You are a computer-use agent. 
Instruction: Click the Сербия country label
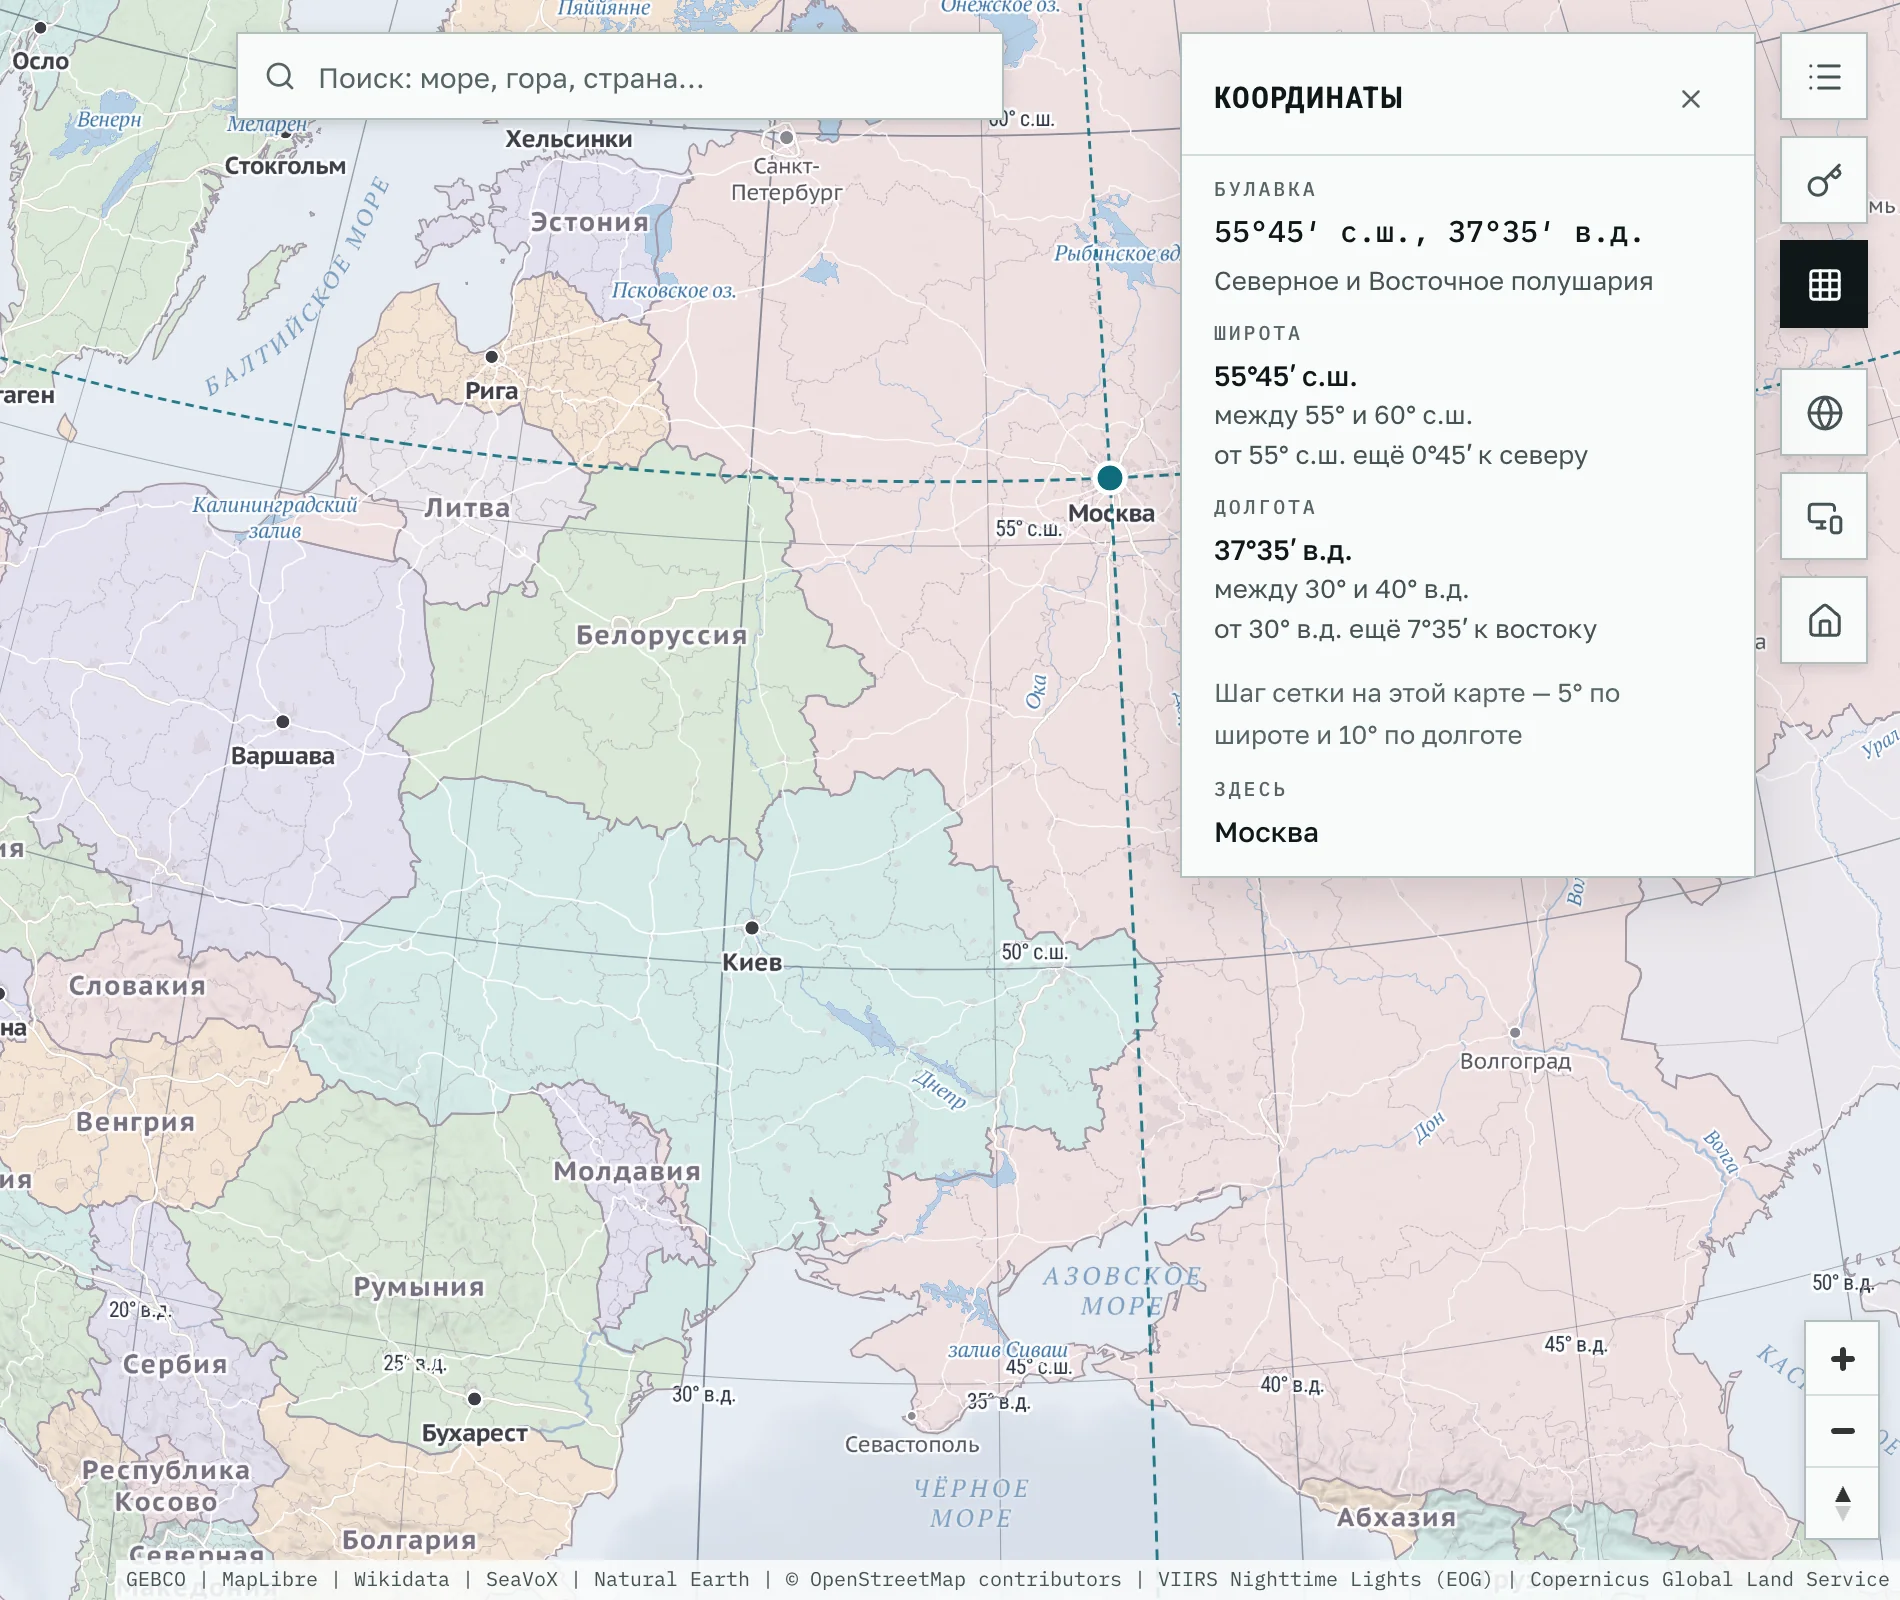click(175, 1364)
